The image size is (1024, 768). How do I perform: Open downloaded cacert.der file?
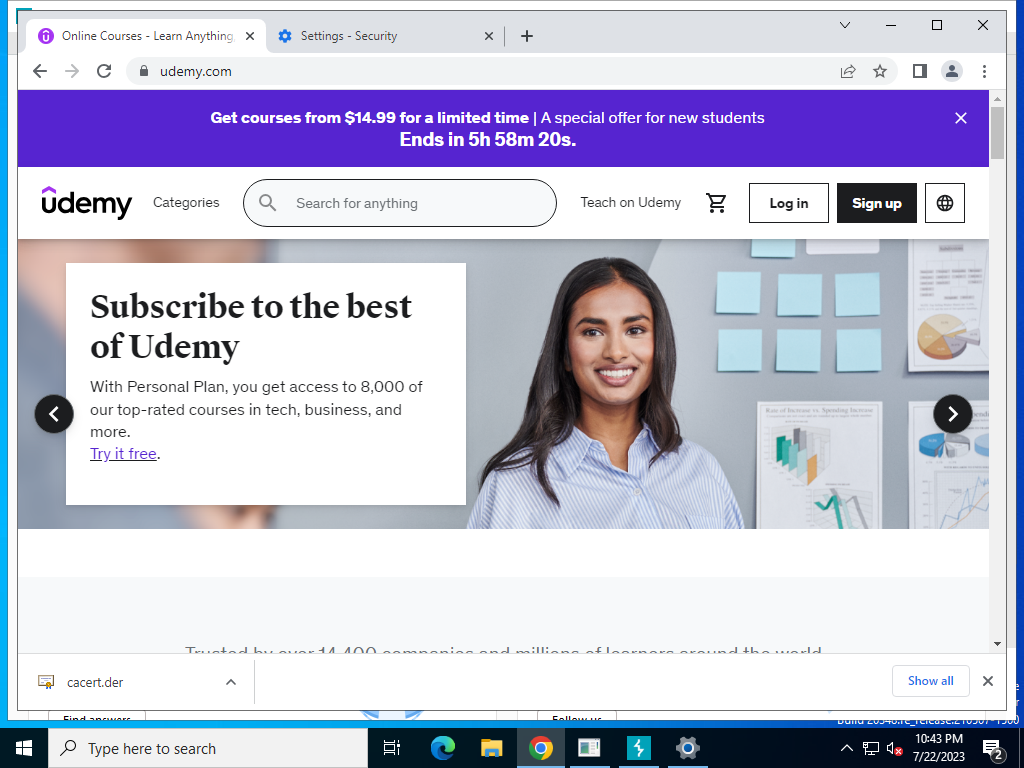(x=95, y=682)
